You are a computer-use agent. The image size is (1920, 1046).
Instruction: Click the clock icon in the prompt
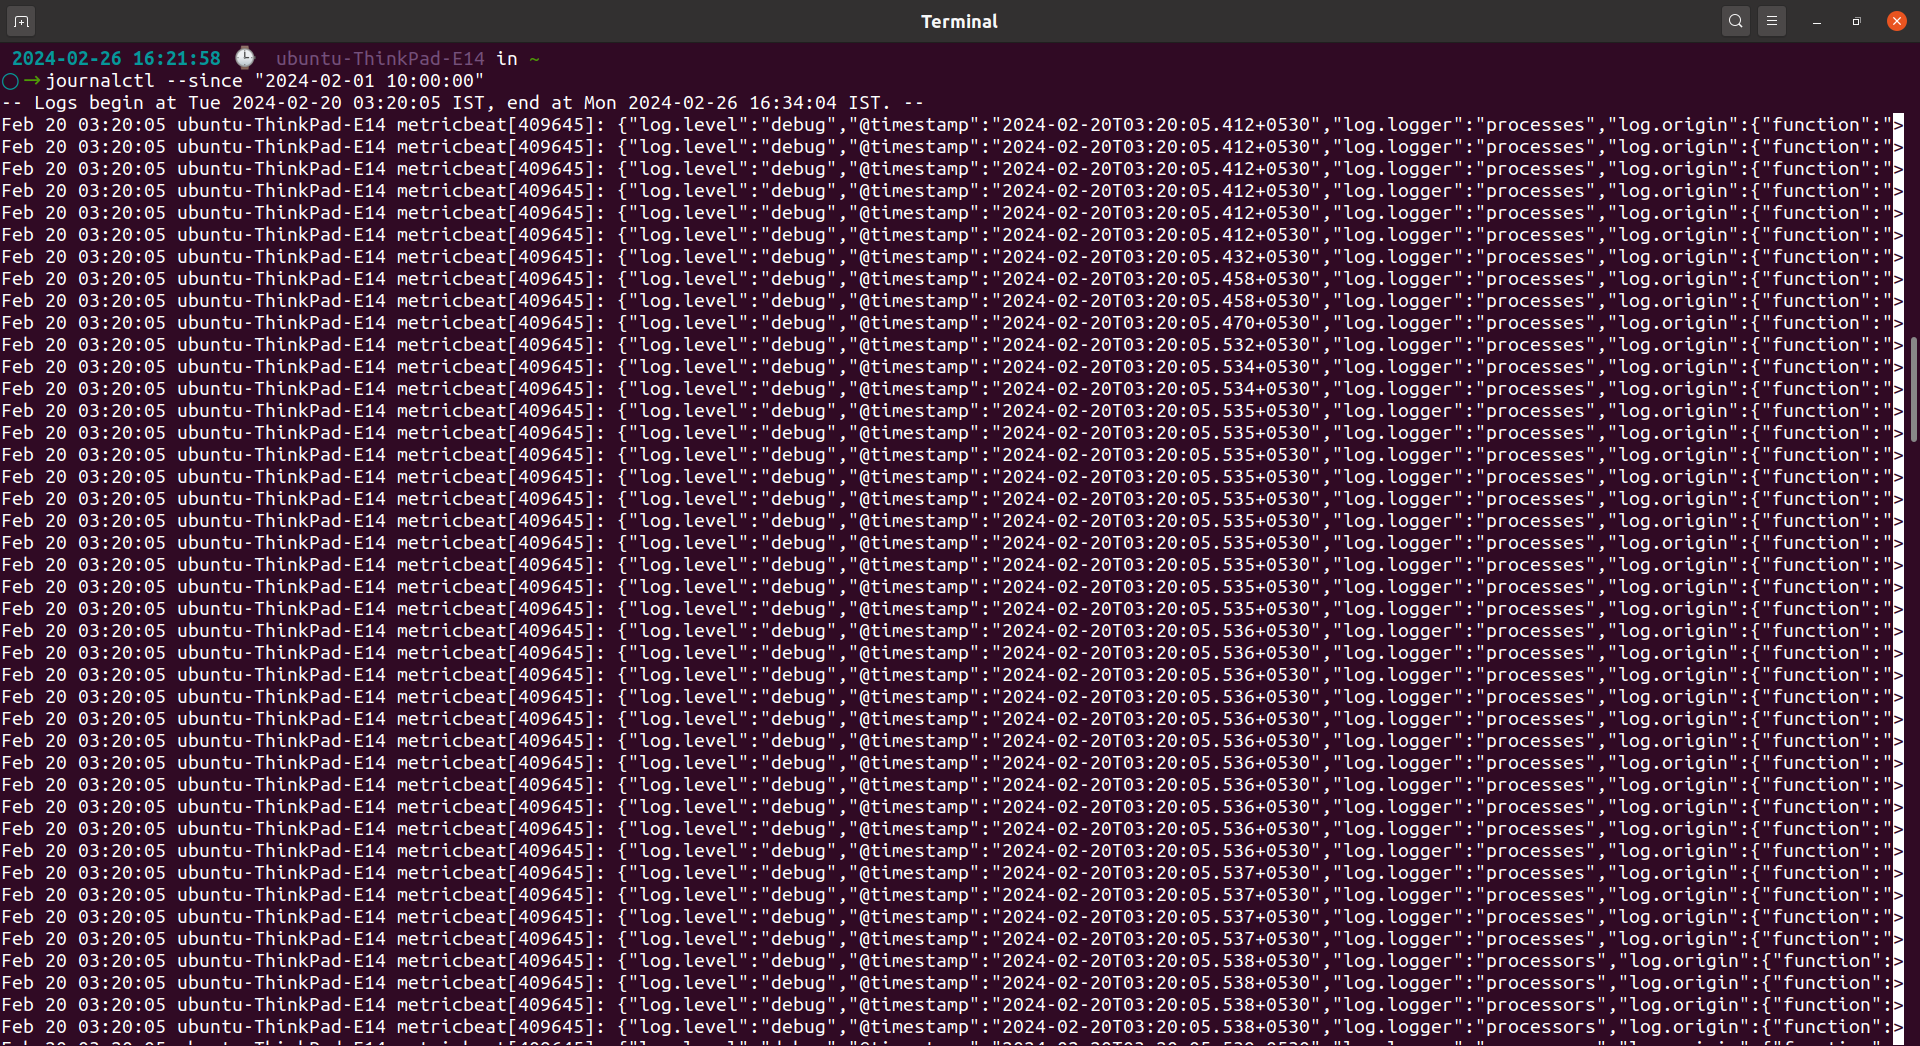tap(245, 58)
